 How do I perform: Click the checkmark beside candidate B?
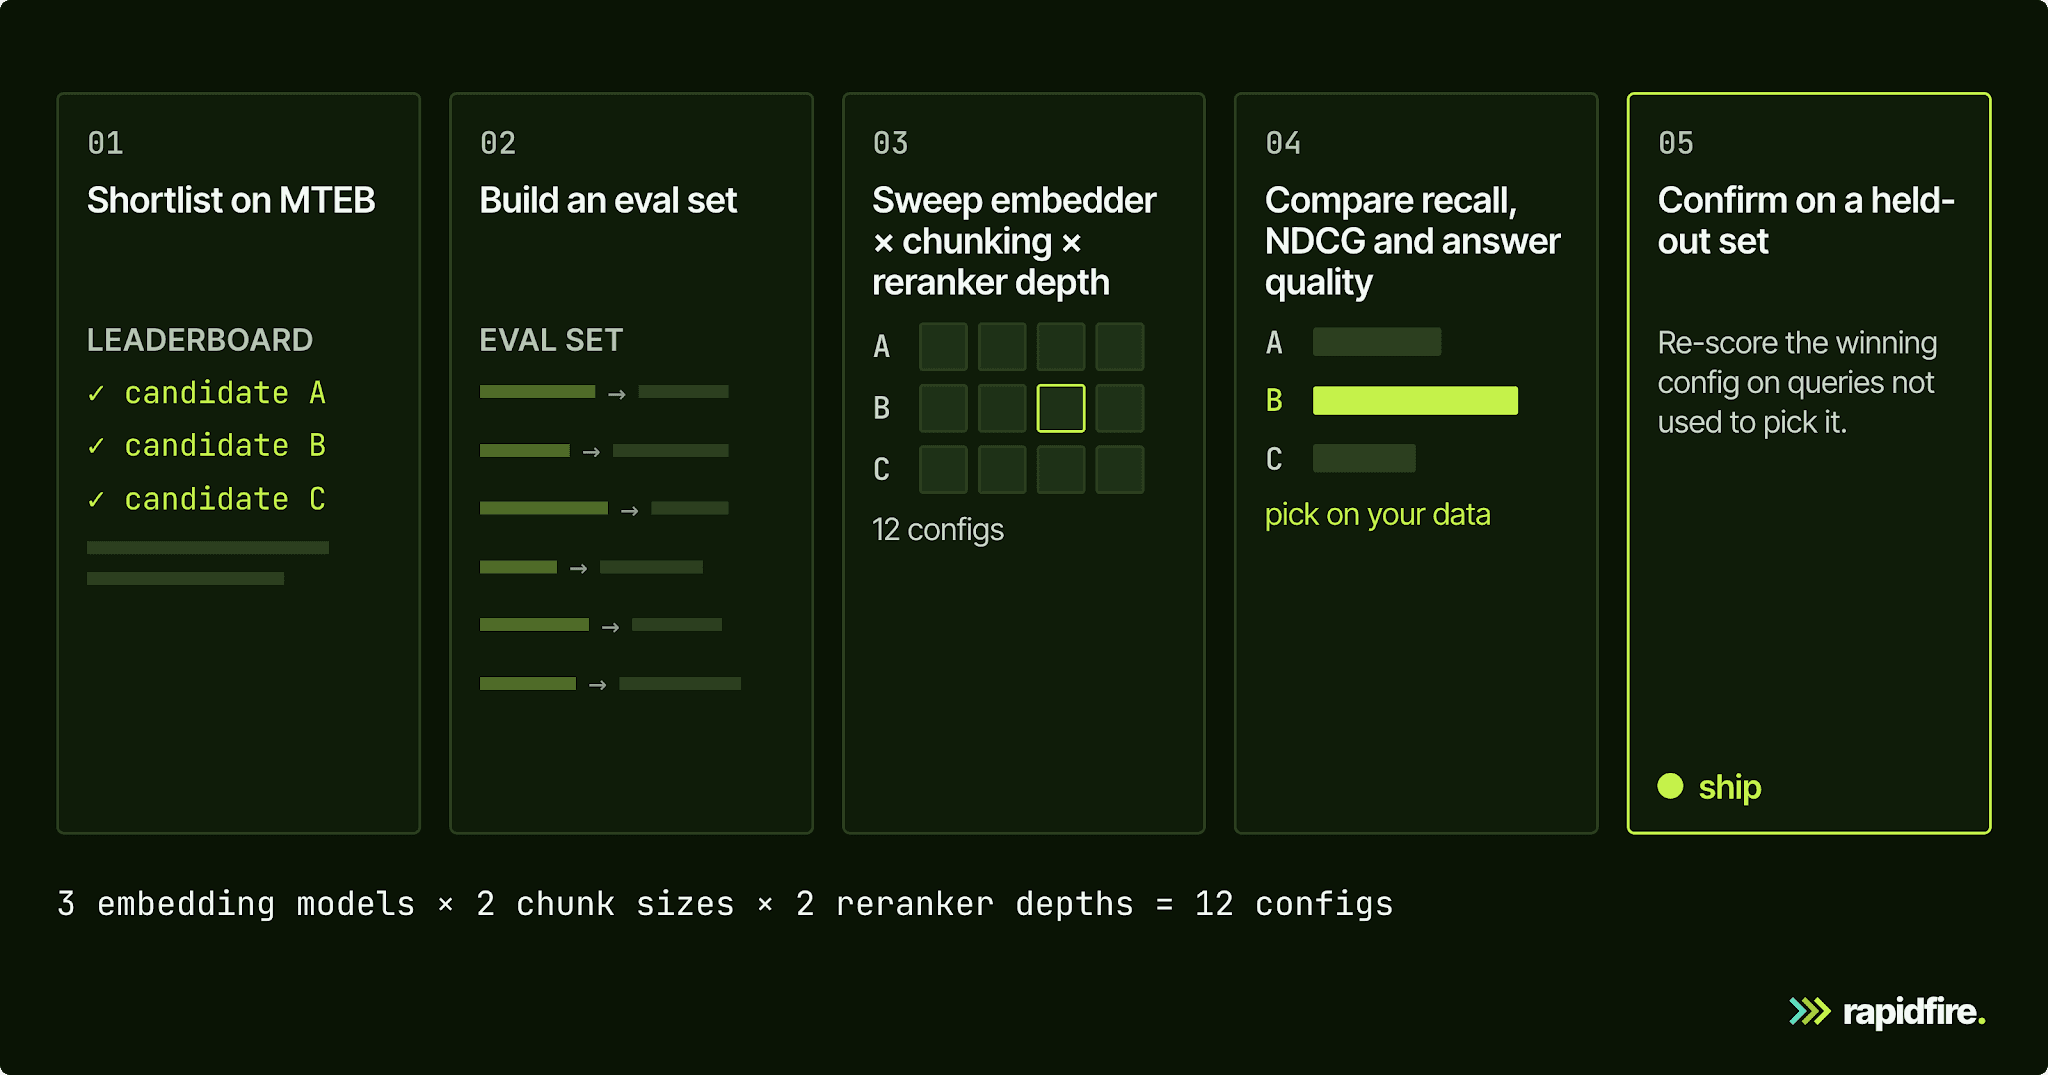click(x=96, y=446)
